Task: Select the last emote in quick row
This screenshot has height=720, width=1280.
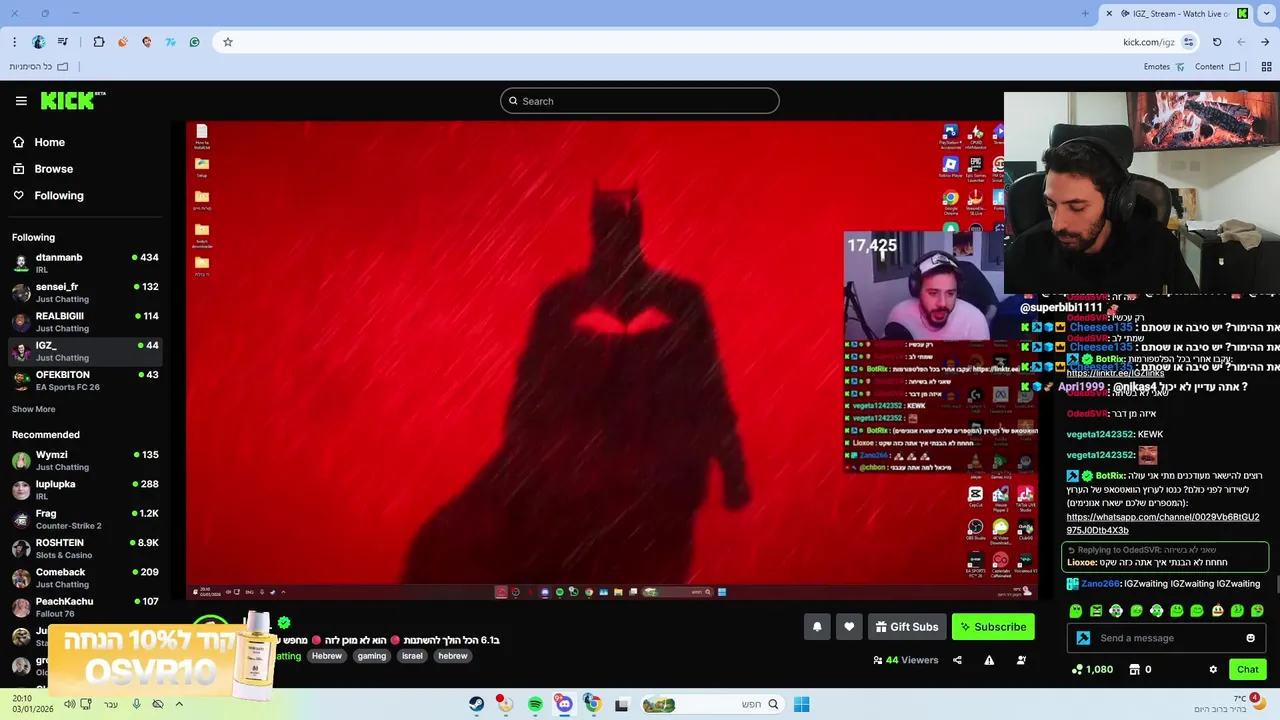Action: (1257, 611)
